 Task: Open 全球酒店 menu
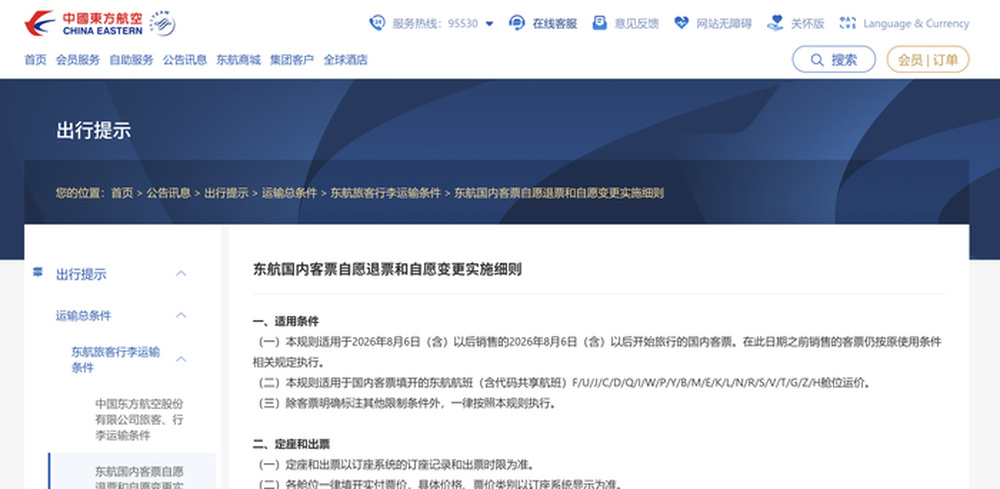346,60
